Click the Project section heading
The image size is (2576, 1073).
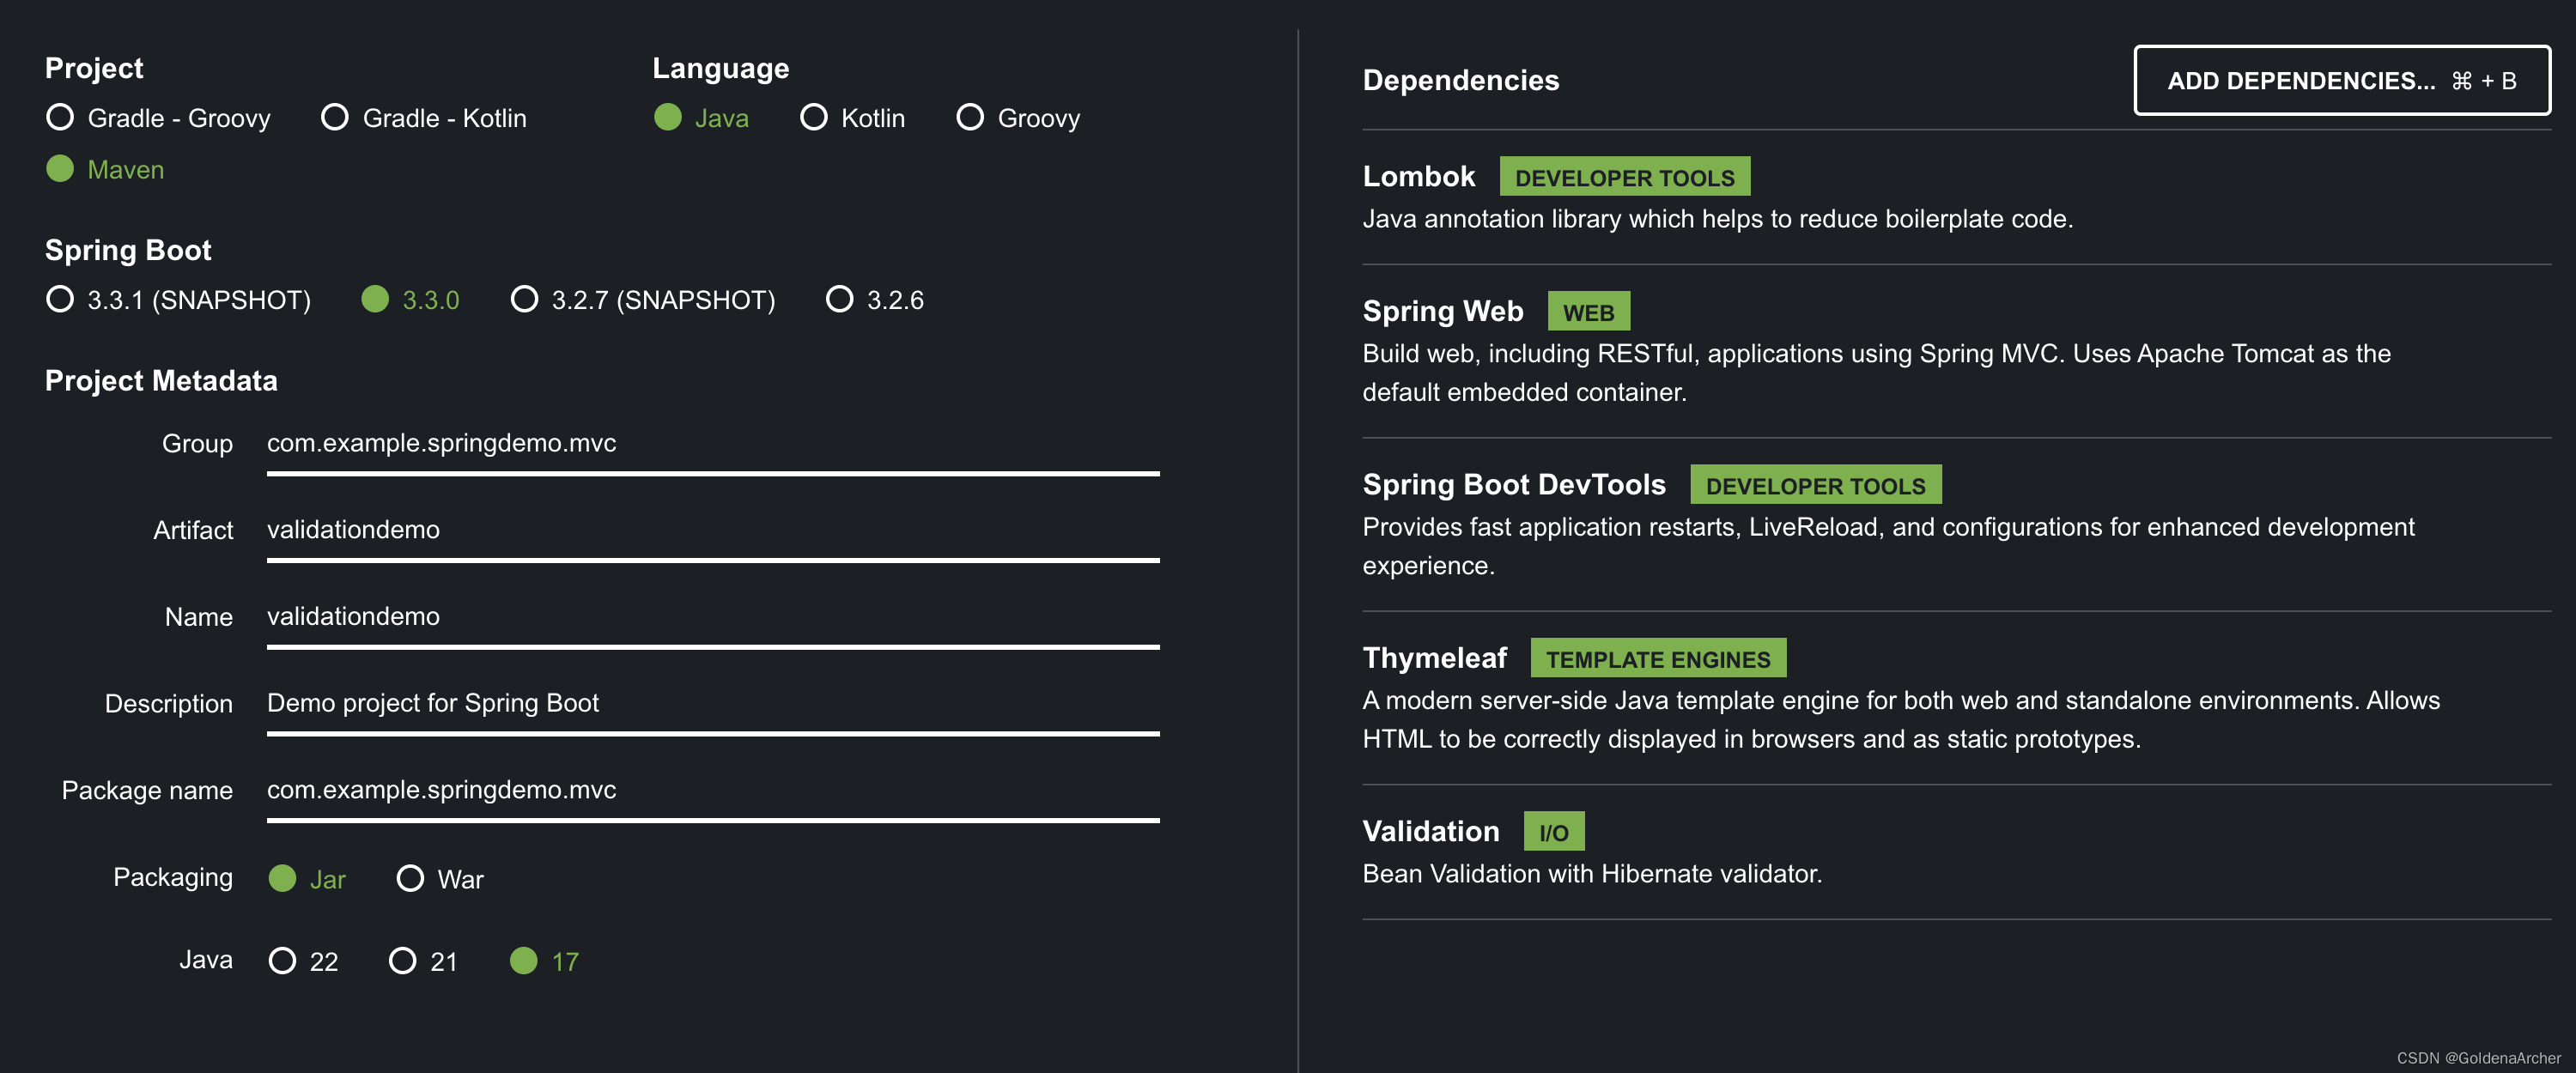point(94,68)
